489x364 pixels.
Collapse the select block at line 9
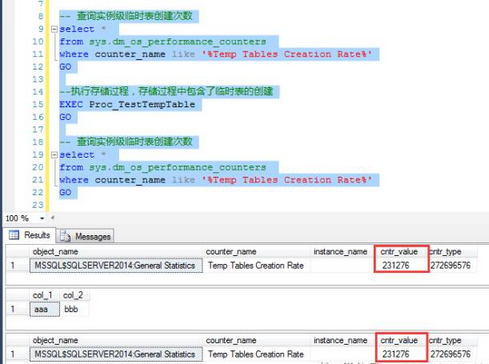[54, 29]
